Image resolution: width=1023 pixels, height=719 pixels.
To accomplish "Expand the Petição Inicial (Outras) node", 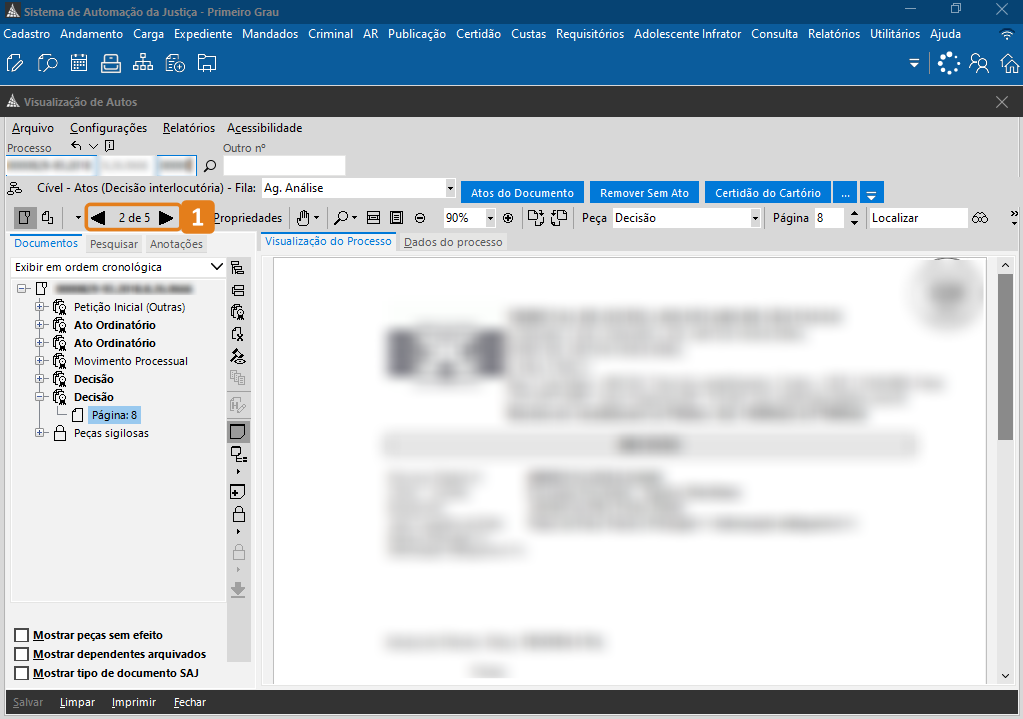I will 40,307.
